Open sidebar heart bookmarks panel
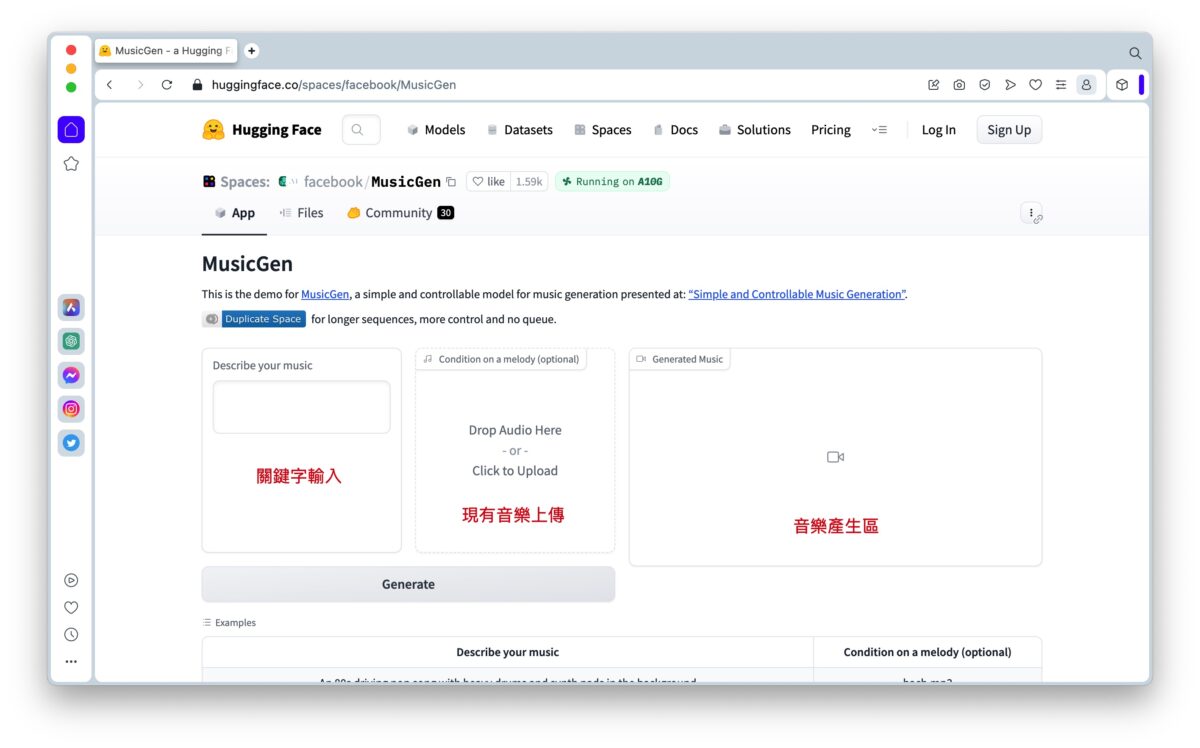1200x748 pixels. (71, 607)
